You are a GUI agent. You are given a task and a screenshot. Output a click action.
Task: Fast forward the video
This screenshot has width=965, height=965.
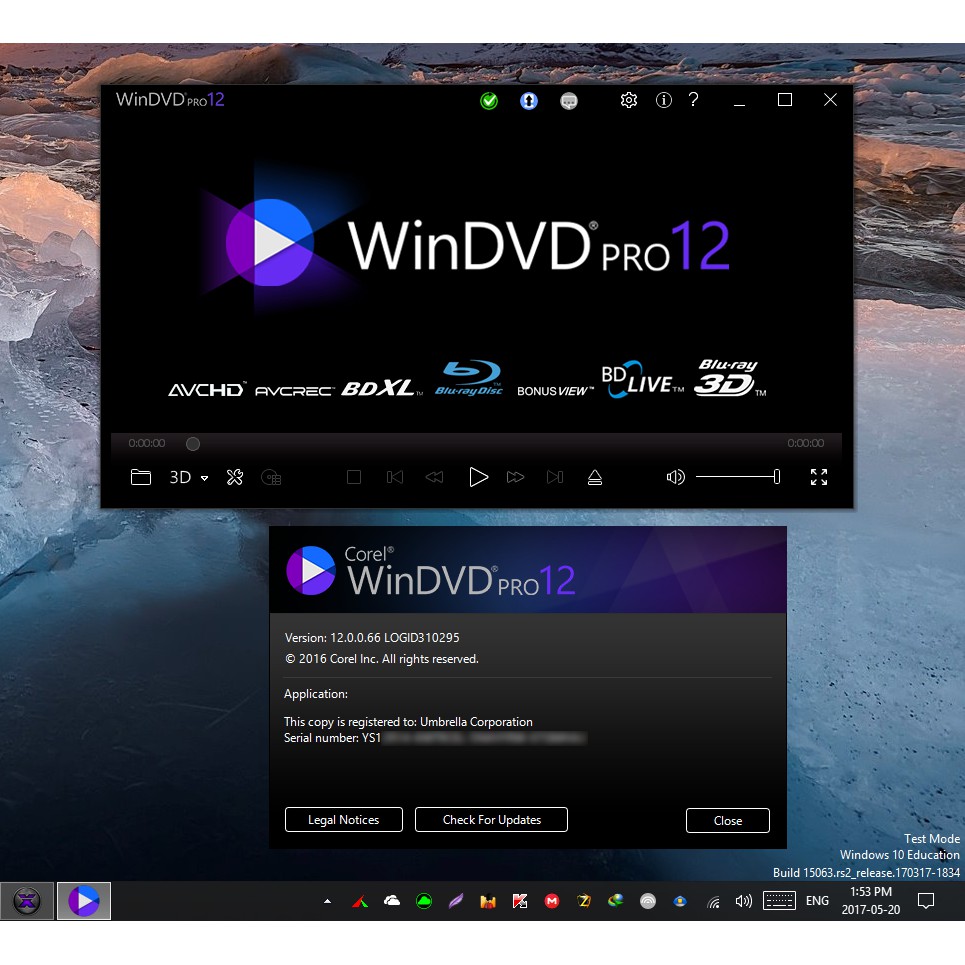515,477
